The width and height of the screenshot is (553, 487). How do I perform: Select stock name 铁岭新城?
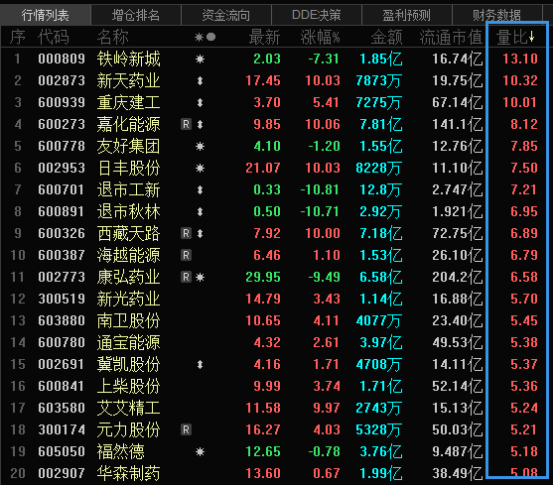129,59
